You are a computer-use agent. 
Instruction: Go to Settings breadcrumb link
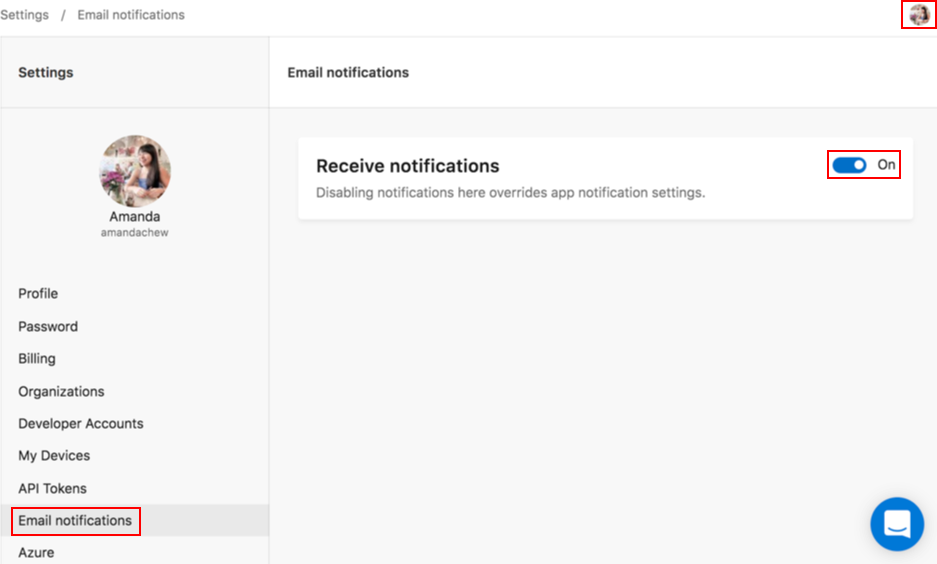tap(25, 15)
